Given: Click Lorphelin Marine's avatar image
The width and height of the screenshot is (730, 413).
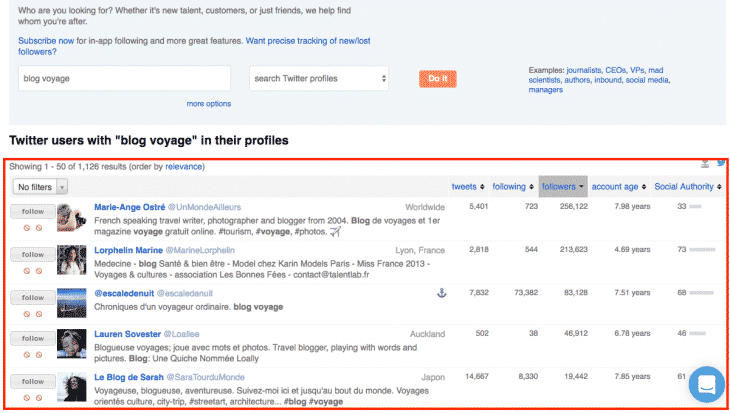Looking at the screenshot, I should point(72,261).
